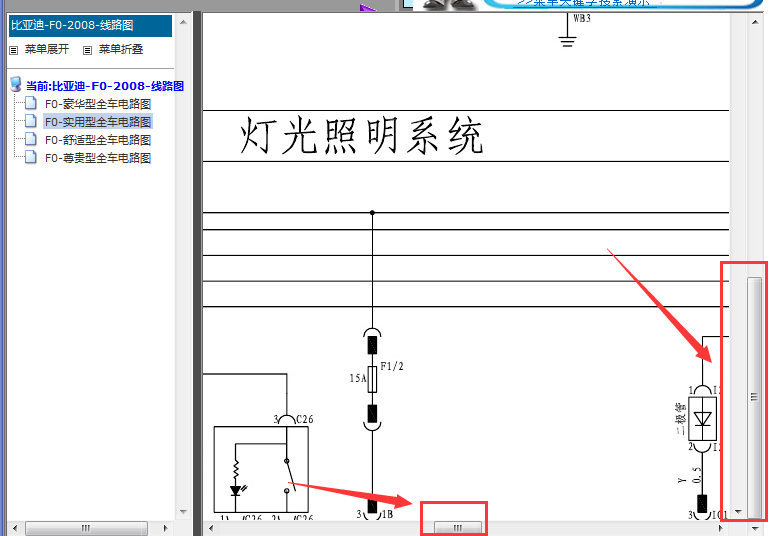Click the 菜单展开 expand menu button

(47, 49)
